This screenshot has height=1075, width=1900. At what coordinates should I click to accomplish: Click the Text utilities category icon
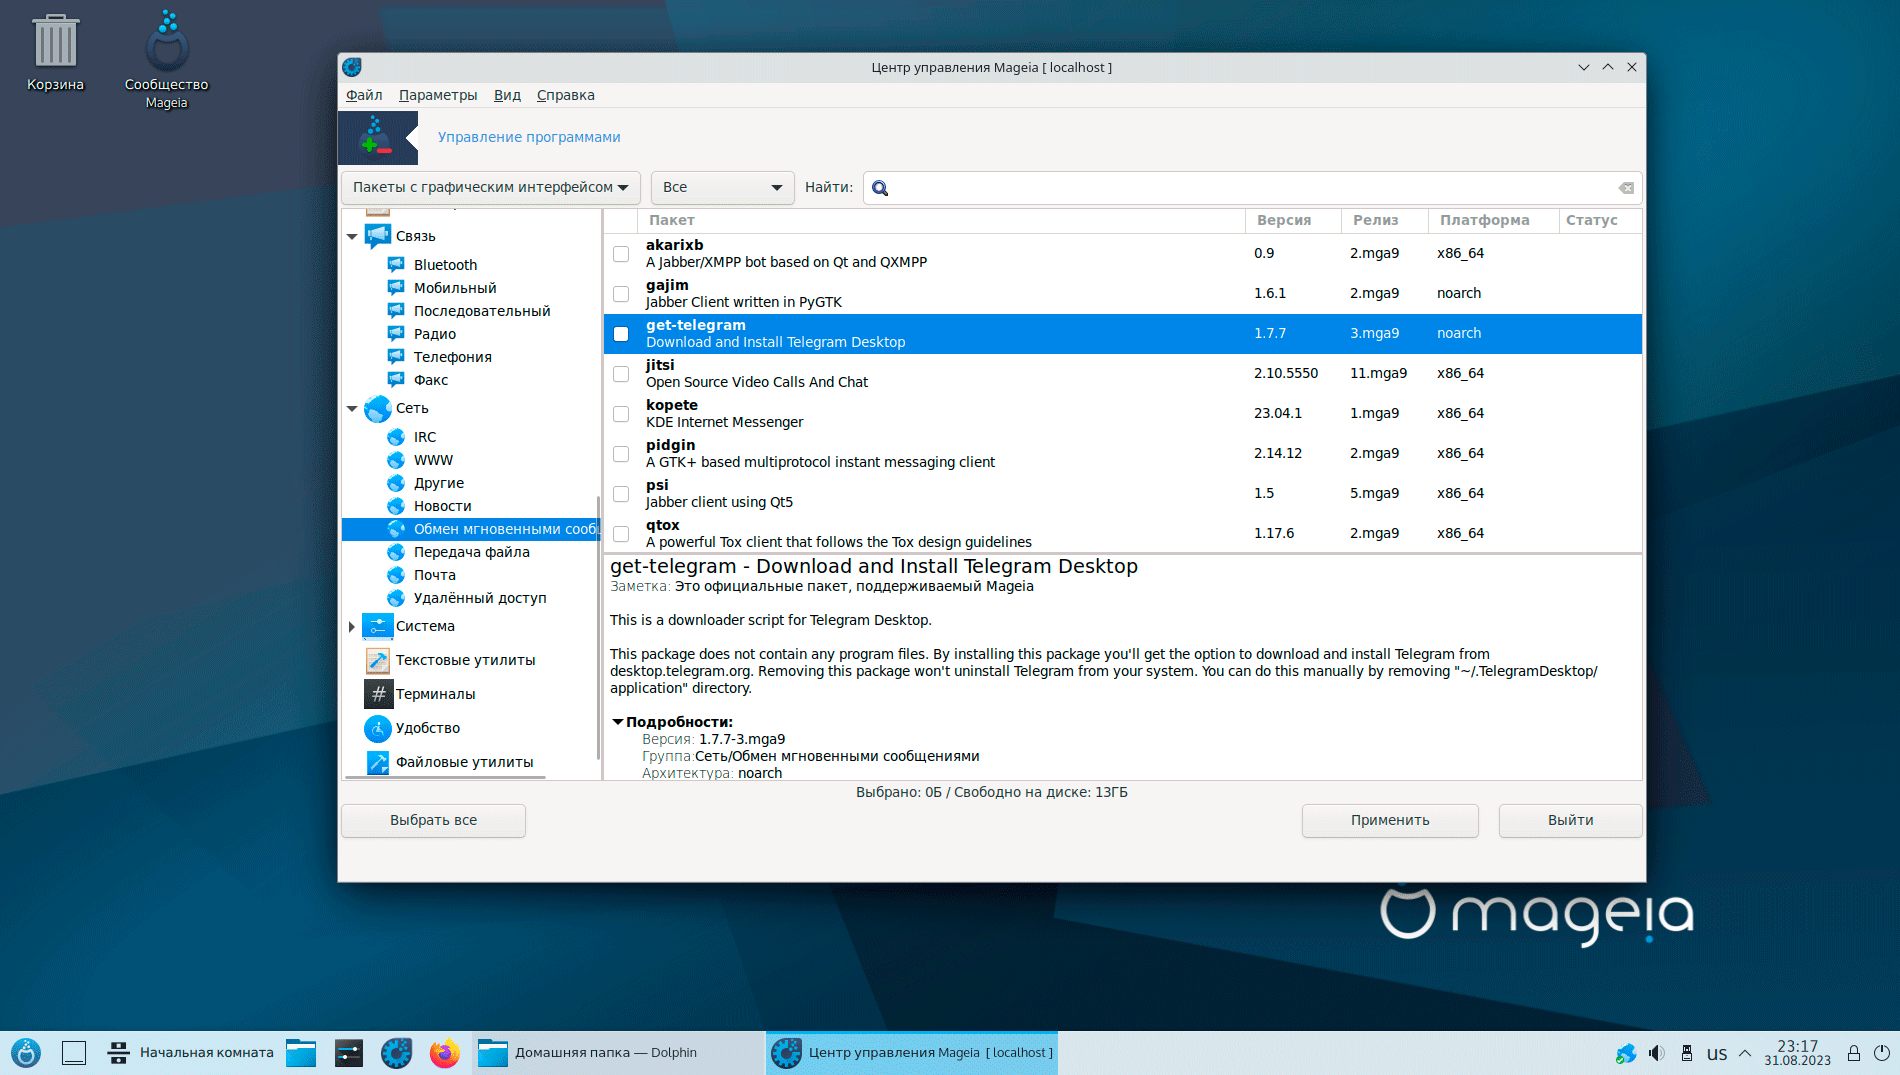pos(377,660)
